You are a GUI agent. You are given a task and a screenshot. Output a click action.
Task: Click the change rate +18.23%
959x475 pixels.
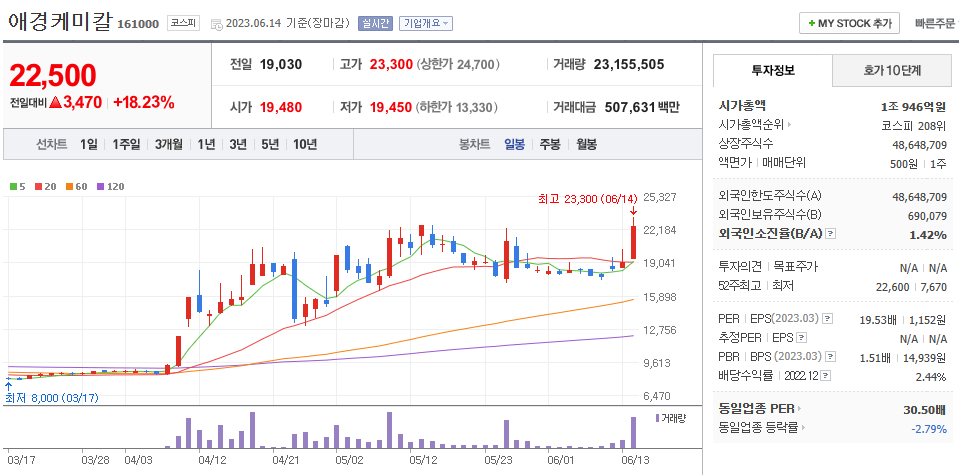coord(144,103)
